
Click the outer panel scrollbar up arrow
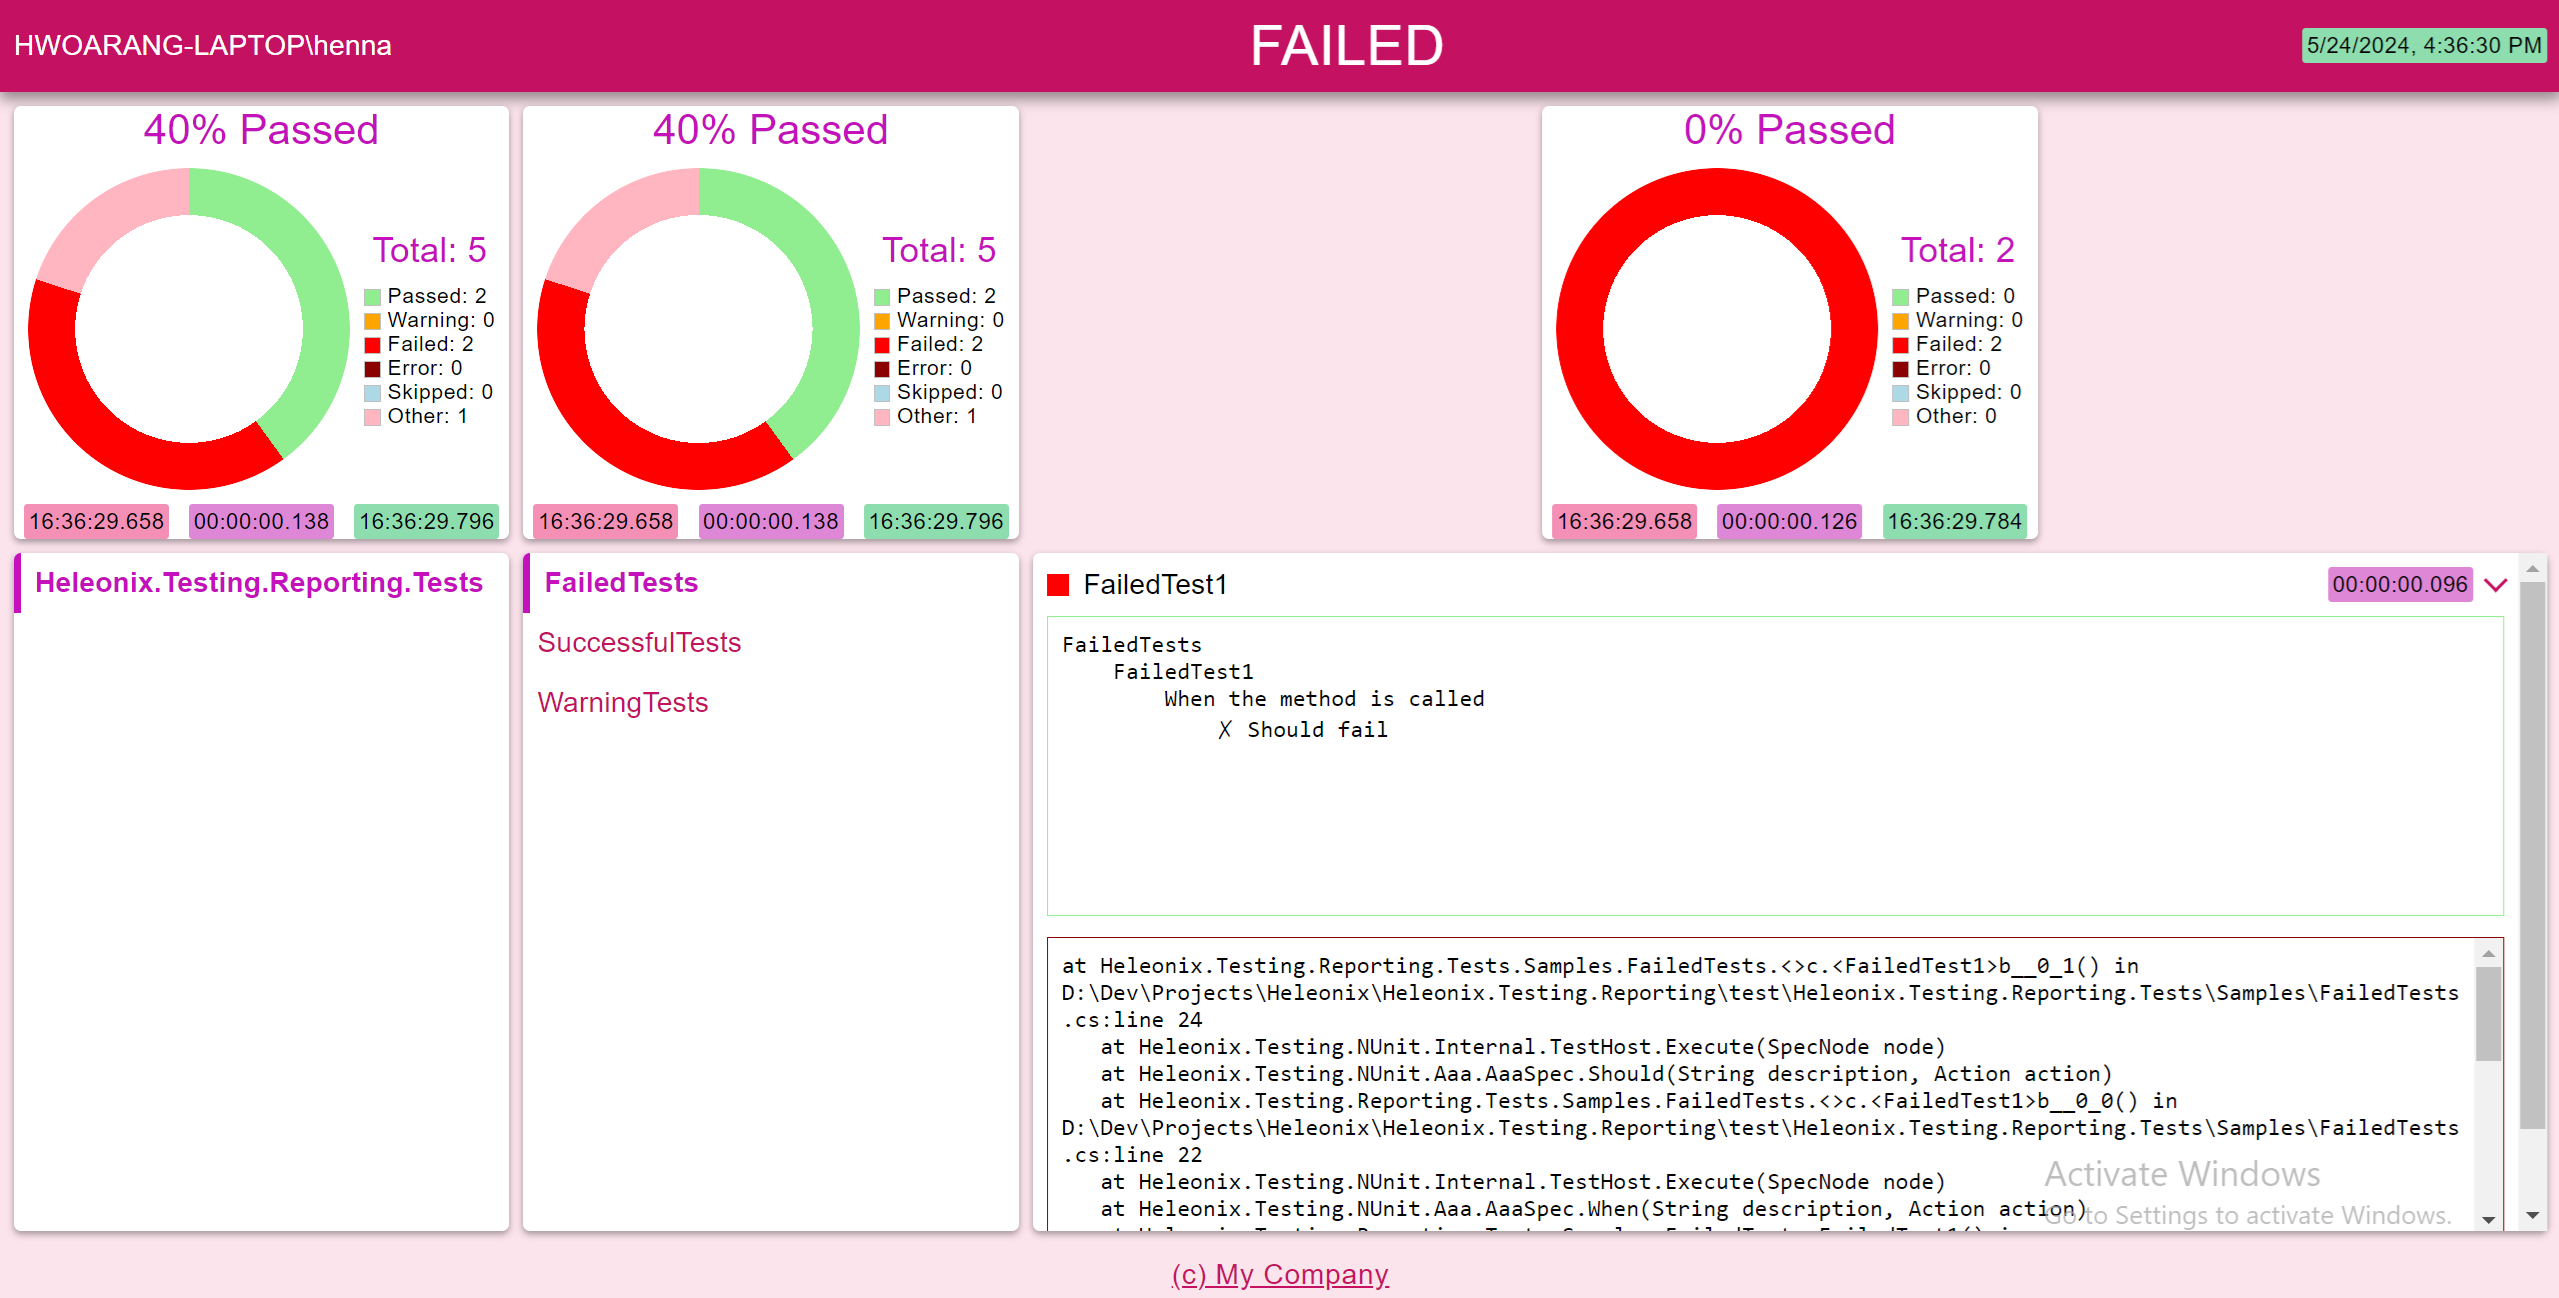(x=2532, y=569)
